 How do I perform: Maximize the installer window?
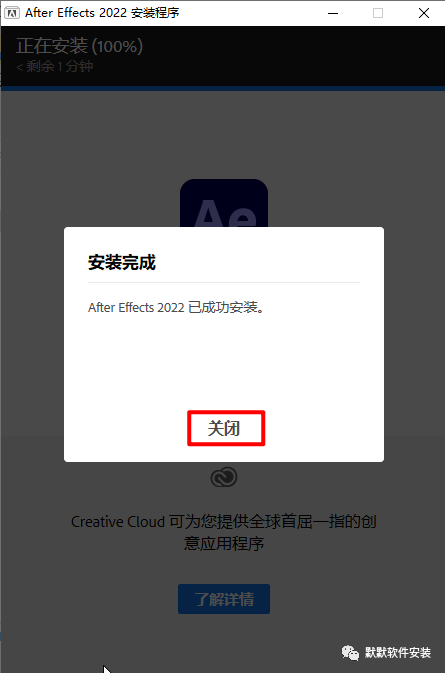pos(378,13)
